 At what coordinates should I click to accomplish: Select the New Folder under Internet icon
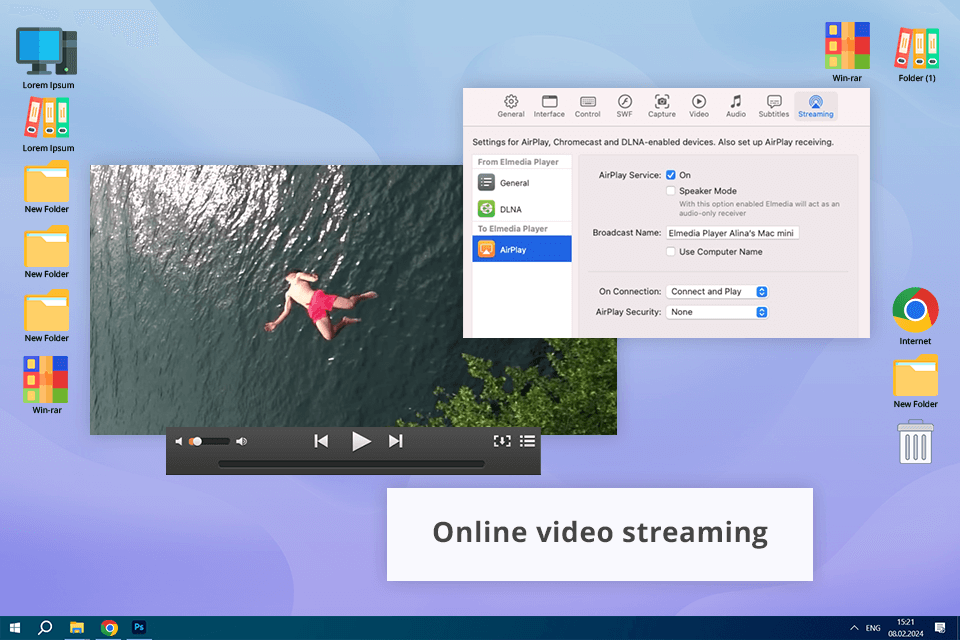pyautogui.click(x=915, y=382)
